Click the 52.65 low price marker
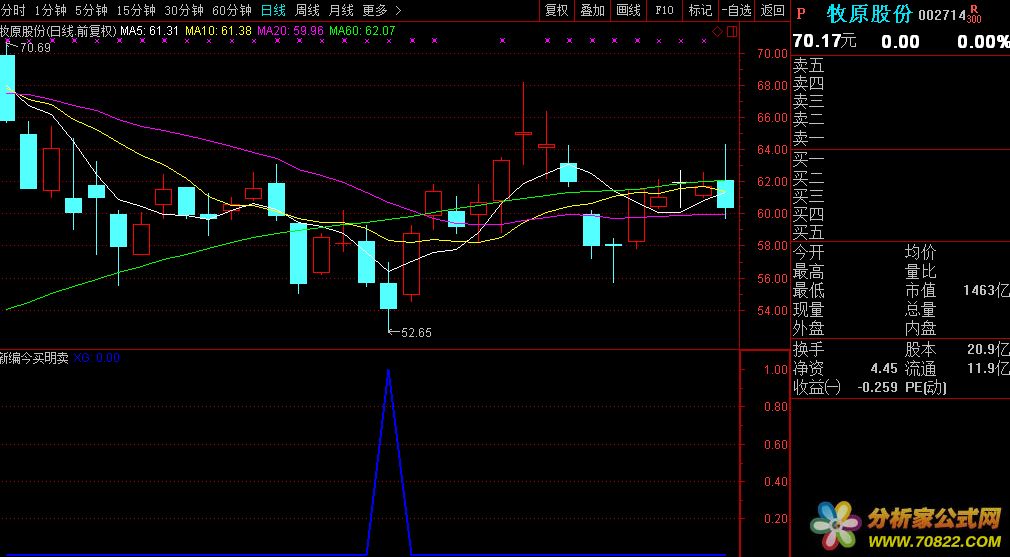The height and width of the screenshot is (557, 1010). [x=416, y=333]
